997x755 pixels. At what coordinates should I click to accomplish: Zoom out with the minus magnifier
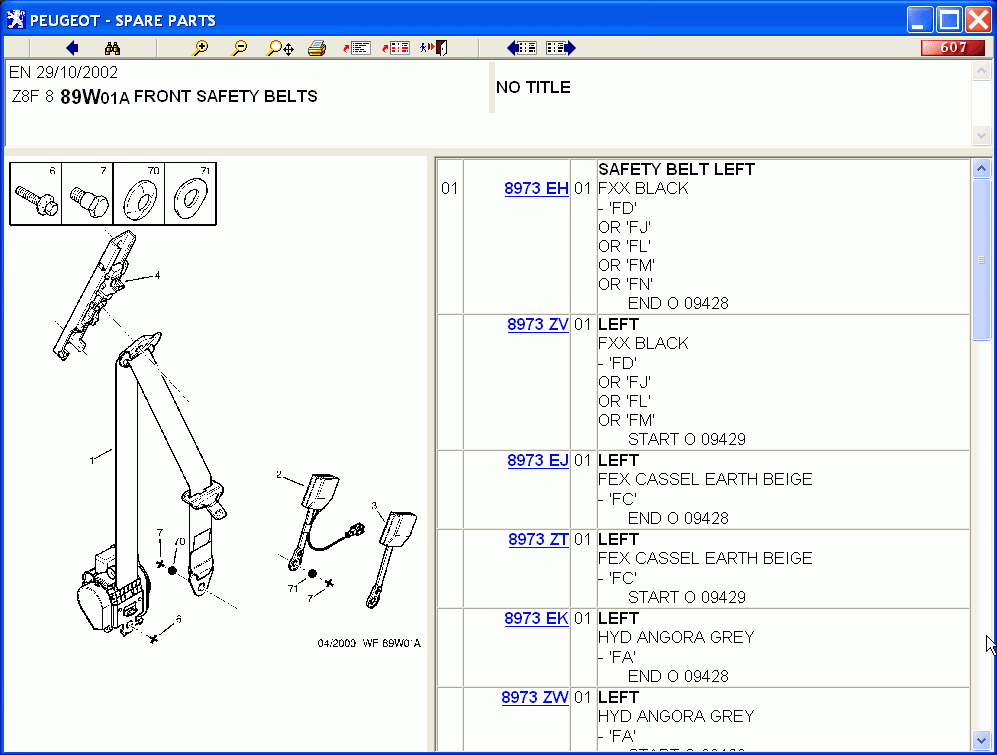coord(239,48)
